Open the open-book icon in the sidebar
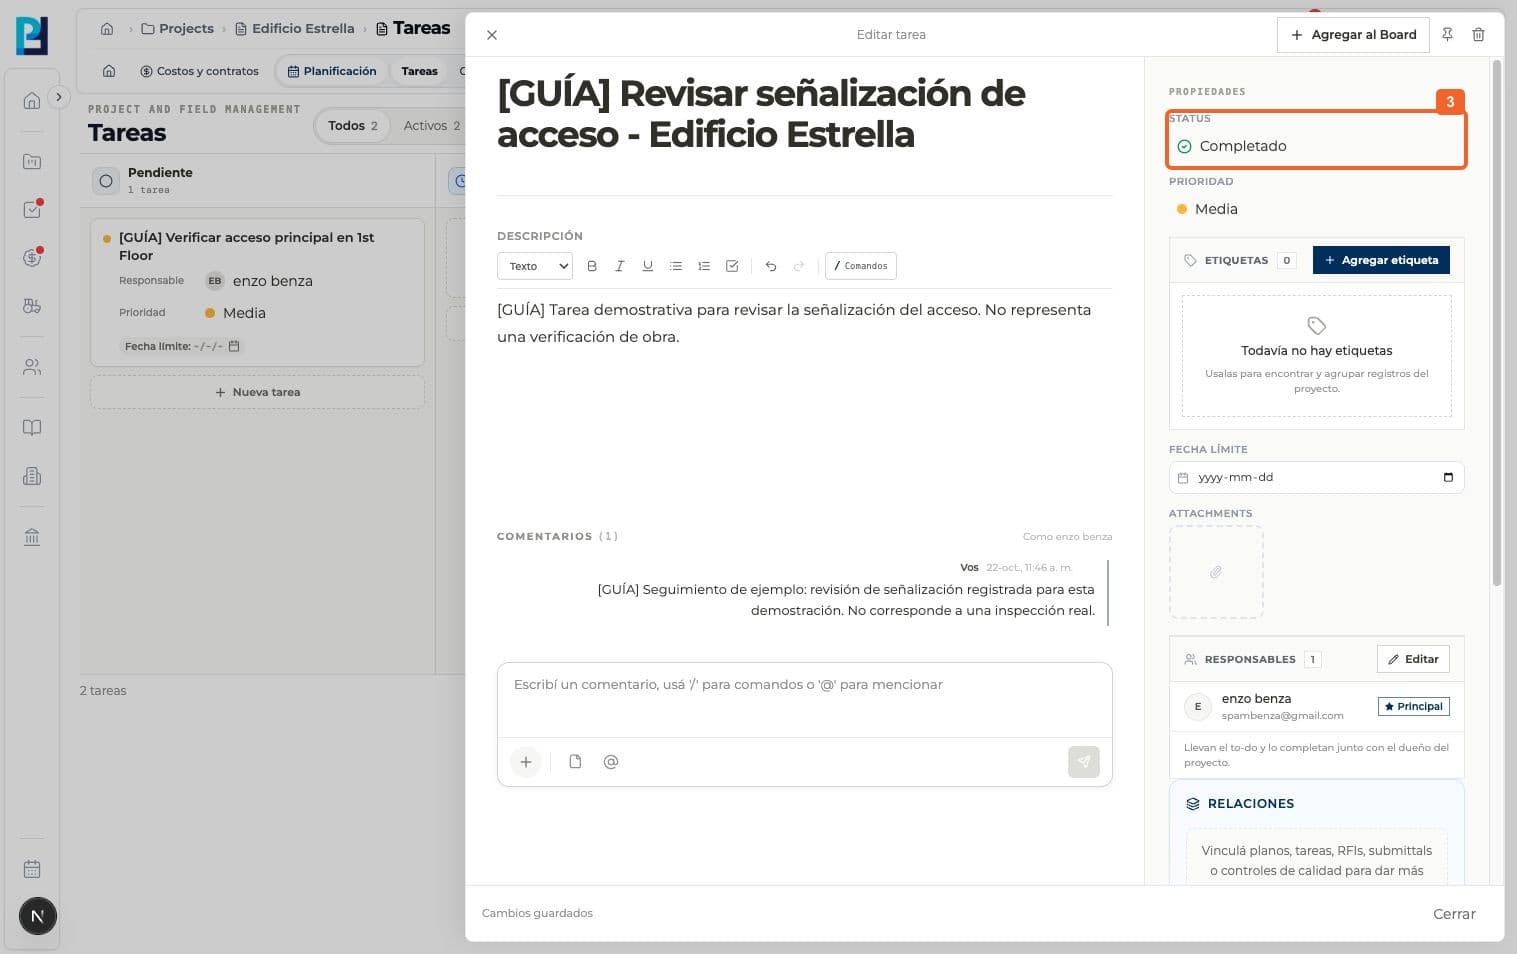The height and width of the screenshot is (954, 1517). pyautogui.click(x=32, y=428)
